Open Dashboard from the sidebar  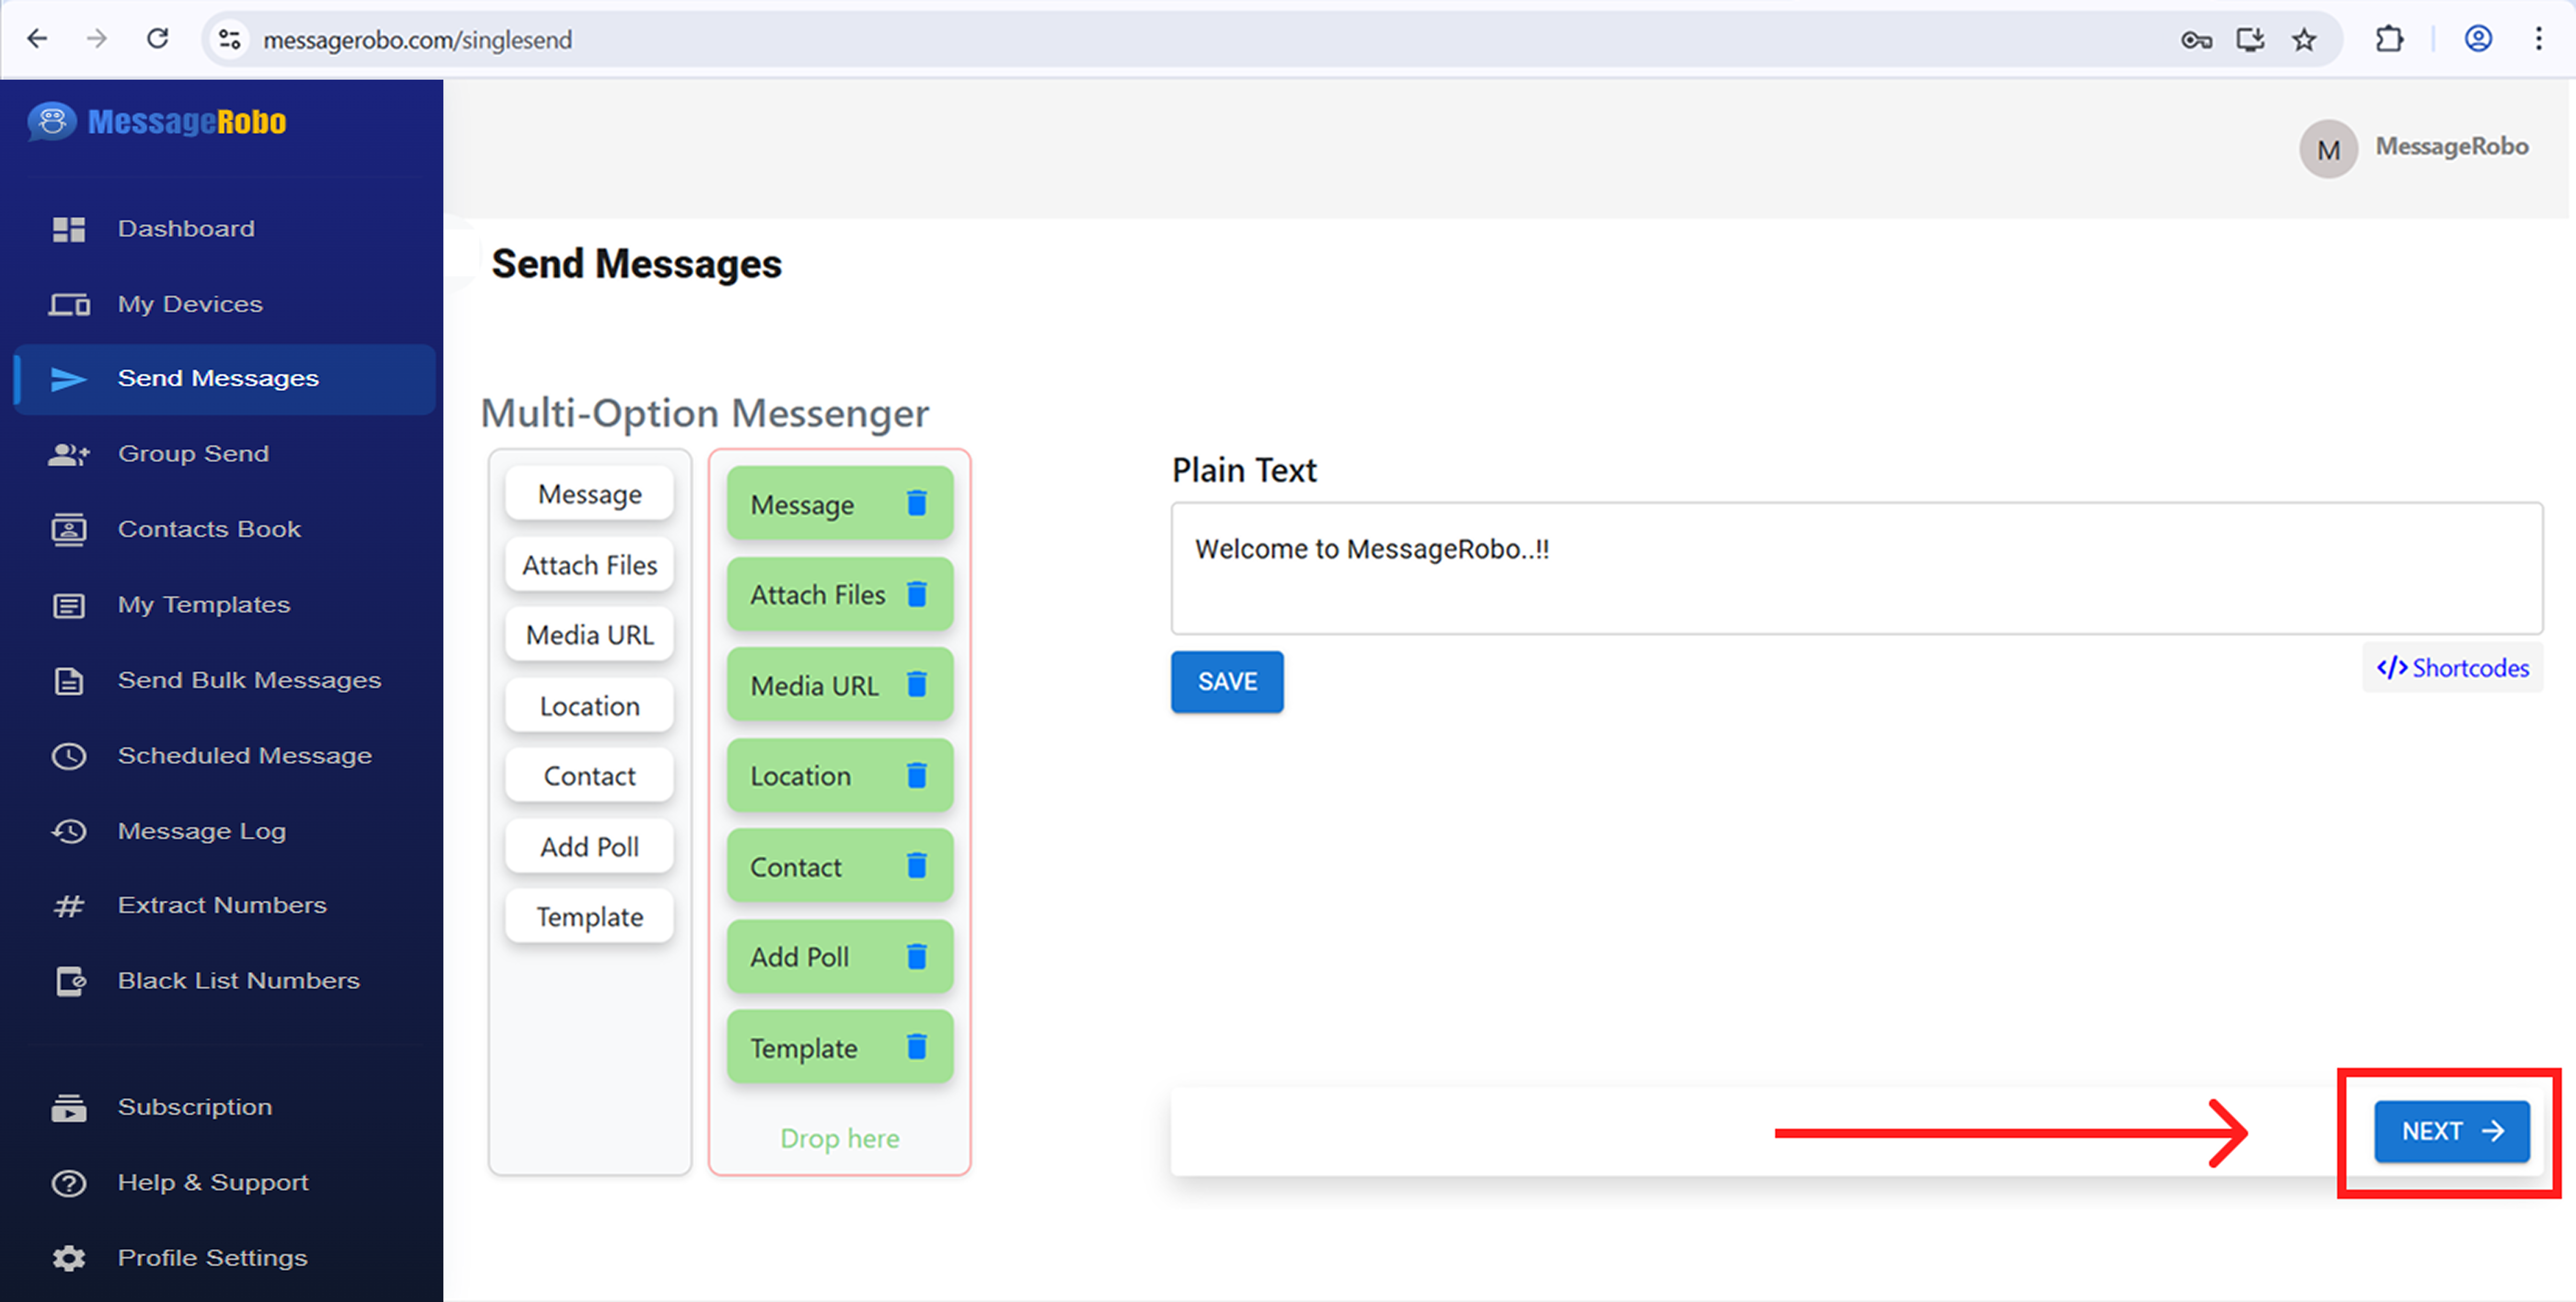(186, 229)
